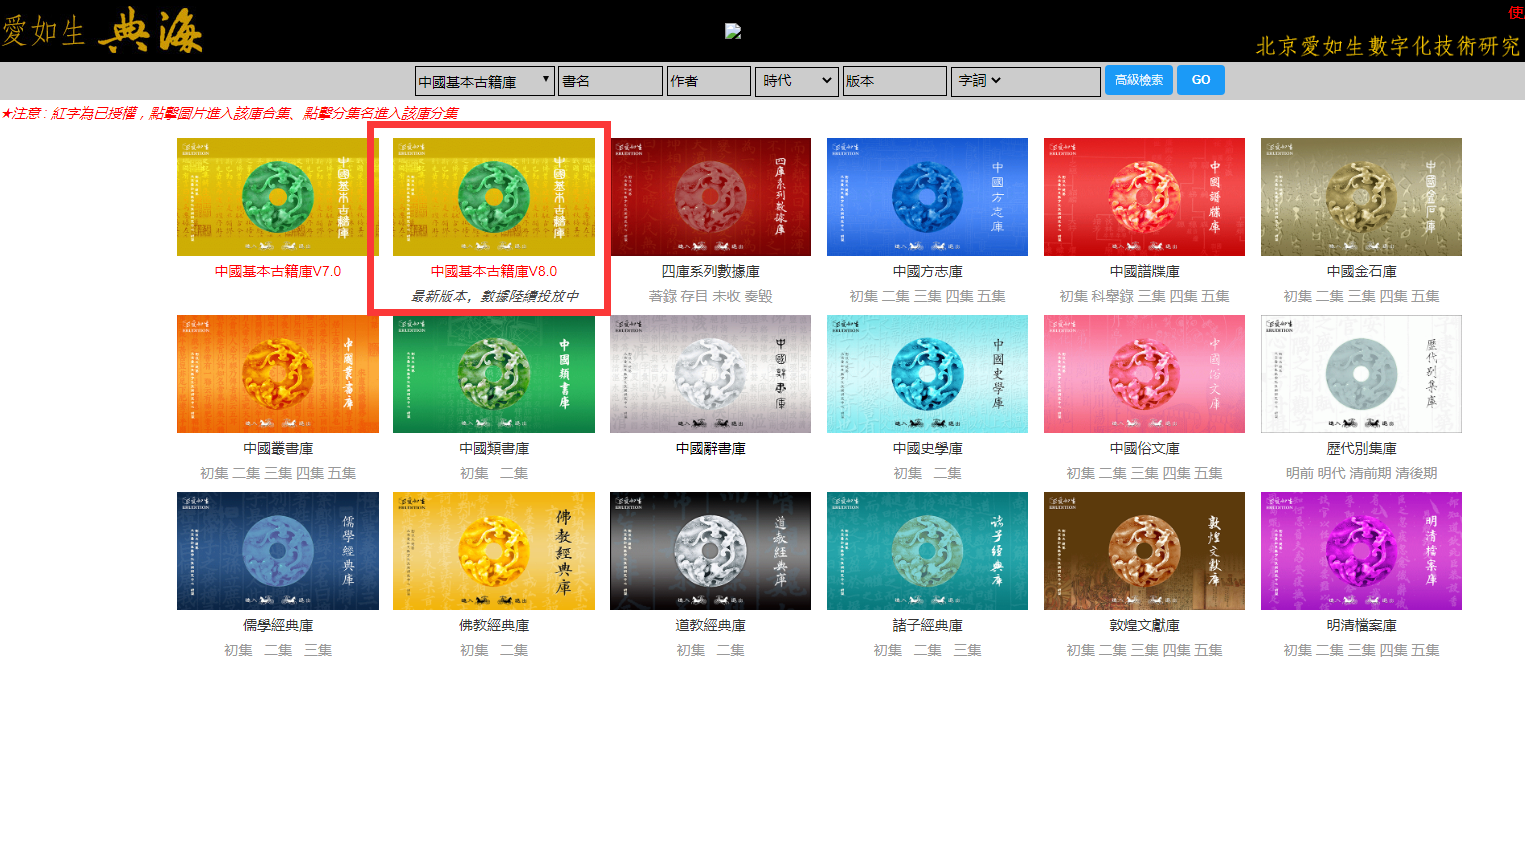Open the 敦煌文獻庫 brown cover image

(x=1144, y=551)
